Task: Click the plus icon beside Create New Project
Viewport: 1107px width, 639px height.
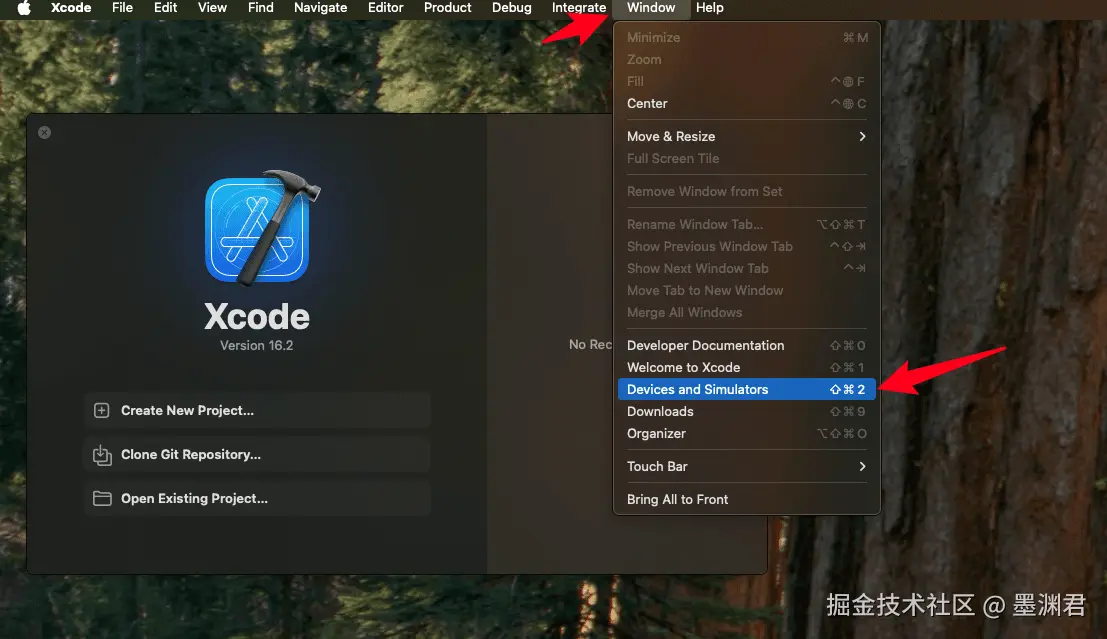Action: tap(102, 410)
